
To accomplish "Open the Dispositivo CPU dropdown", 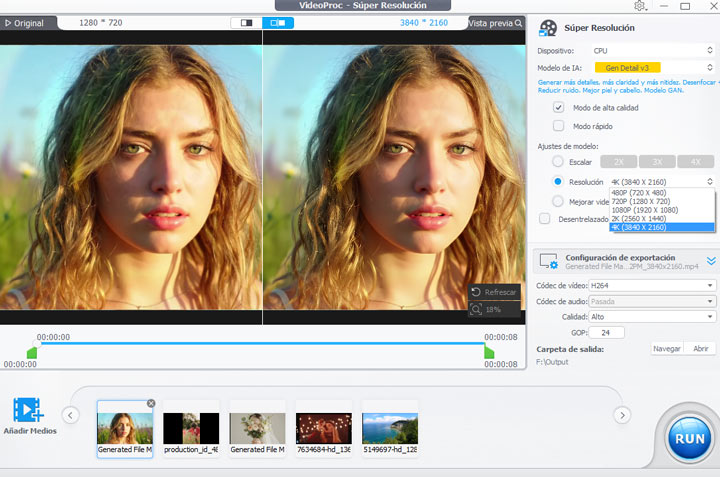I will click(x=653, y=51).
